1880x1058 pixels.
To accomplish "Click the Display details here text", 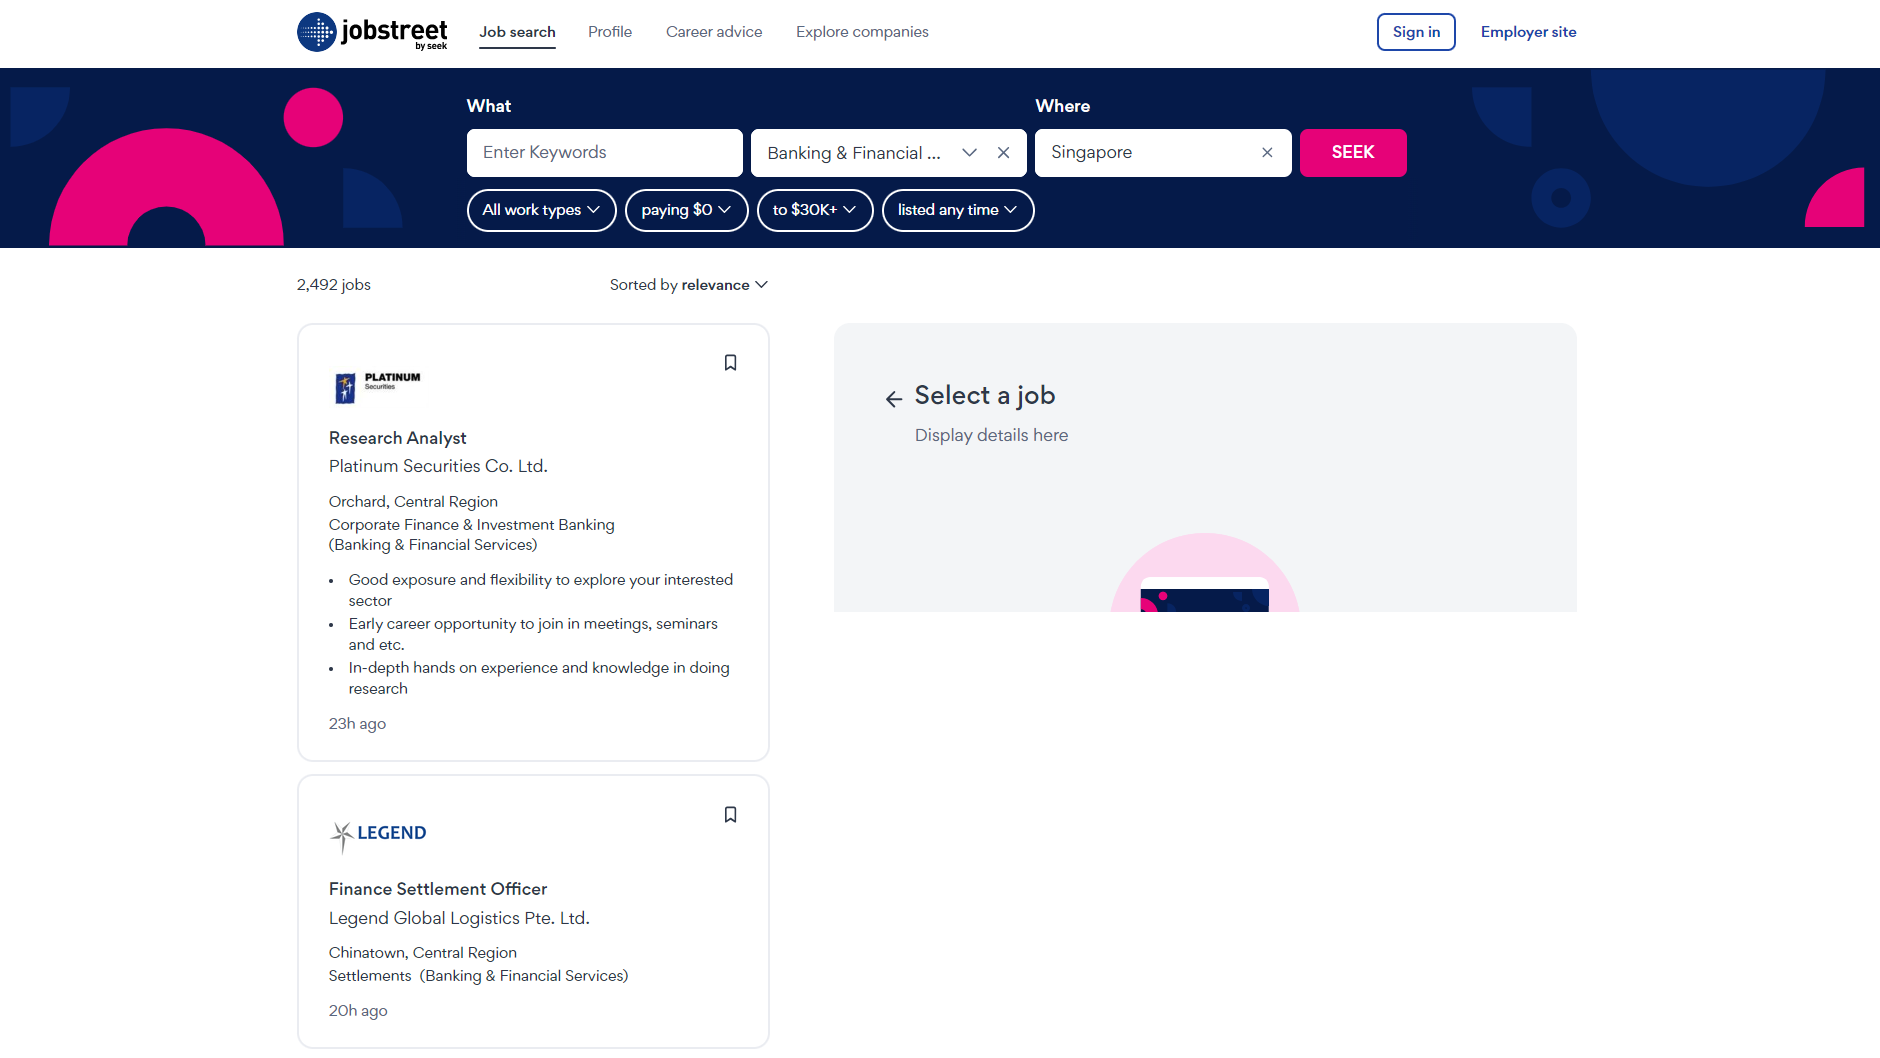I will coord(991,435).
